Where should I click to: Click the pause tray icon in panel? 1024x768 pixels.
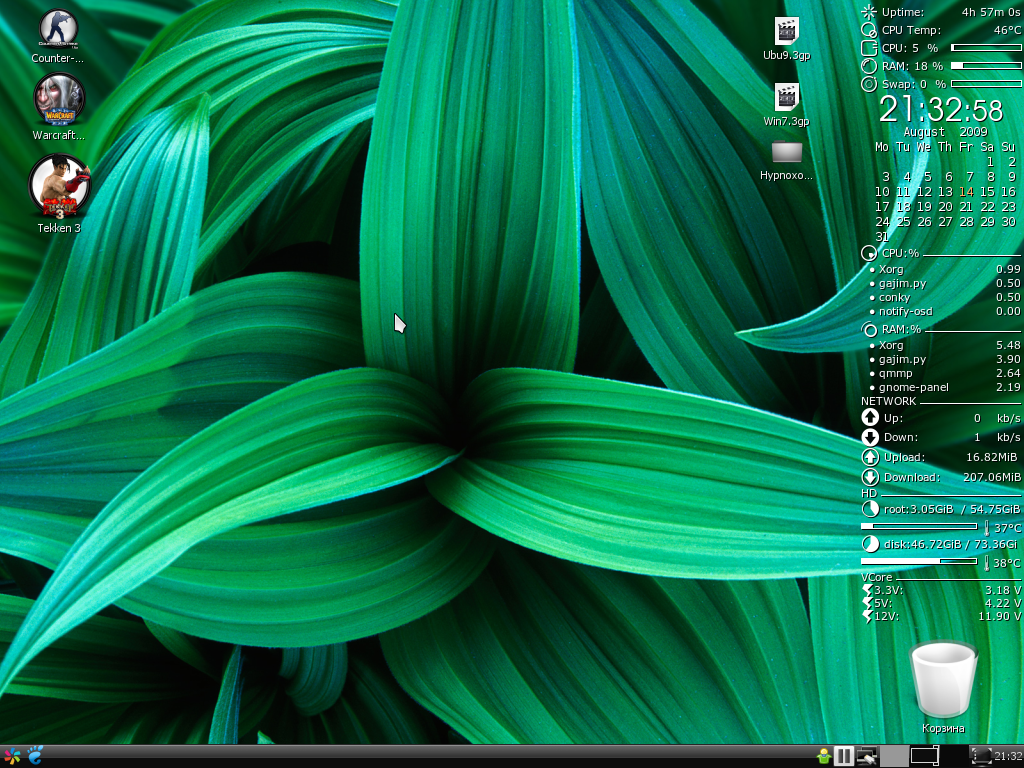pyautogui.click(x=844, y=756)
